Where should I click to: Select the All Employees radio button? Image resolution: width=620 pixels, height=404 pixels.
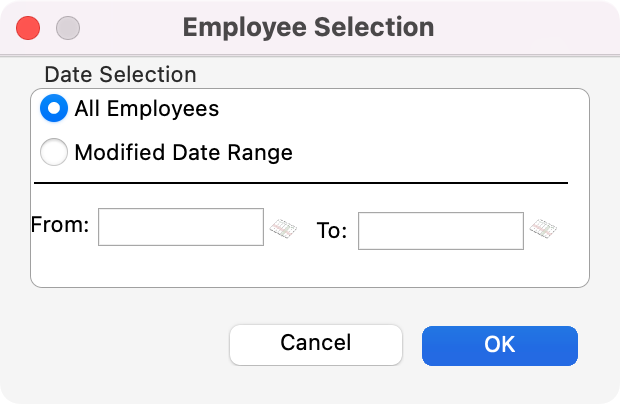pos(53,108)
